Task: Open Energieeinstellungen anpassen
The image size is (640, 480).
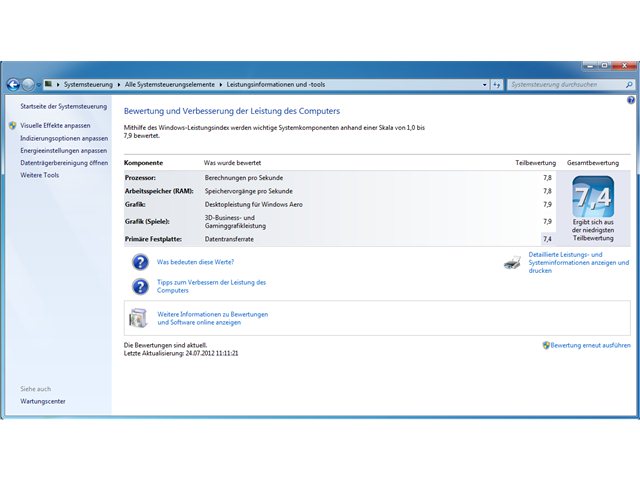Action: [x=64, y=151]
